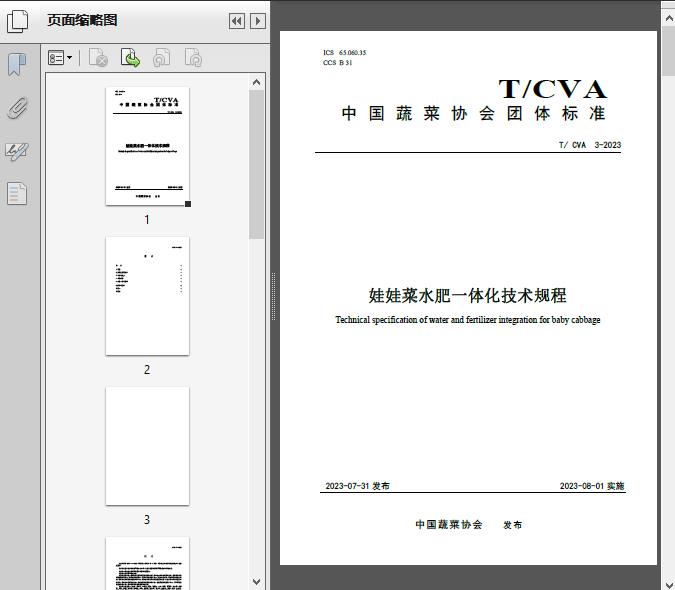Open the bookmarks panel in sidebar
This screenshot has width=675, height=590.
click(17, 65)
